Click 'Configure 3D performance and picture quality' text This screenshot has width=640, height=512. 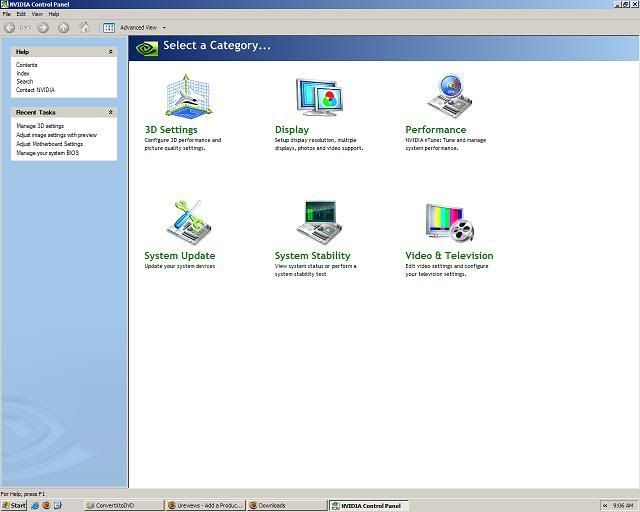pyautogui.click(x=183, y=144)
